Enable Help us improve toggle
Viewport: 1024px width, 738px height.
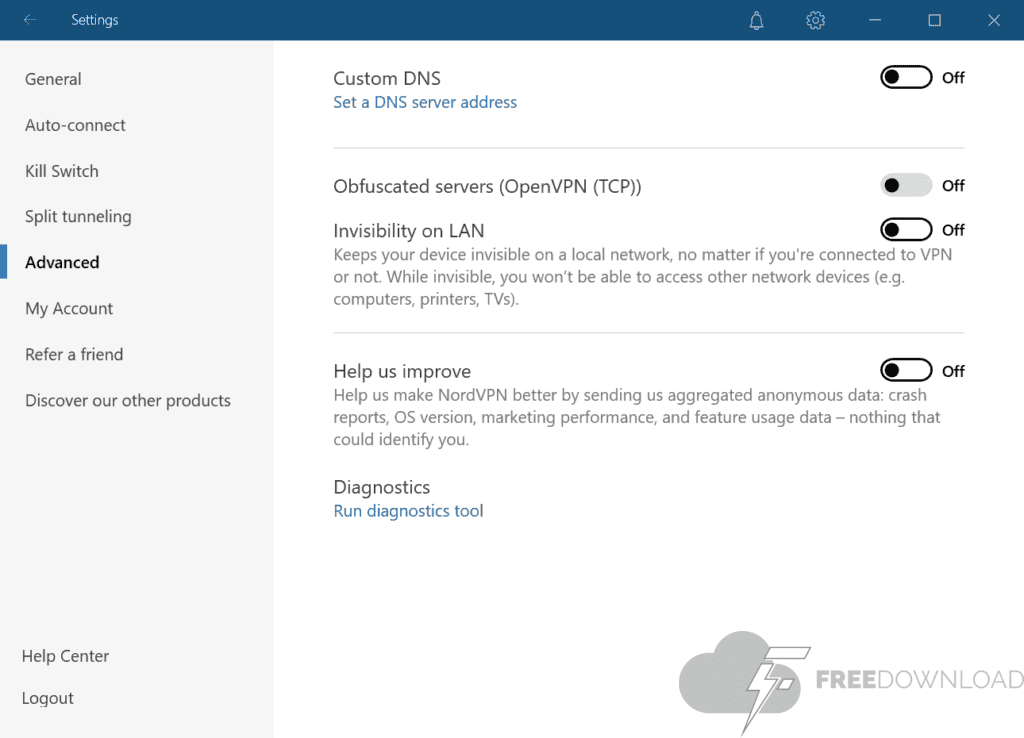[906, 371]
